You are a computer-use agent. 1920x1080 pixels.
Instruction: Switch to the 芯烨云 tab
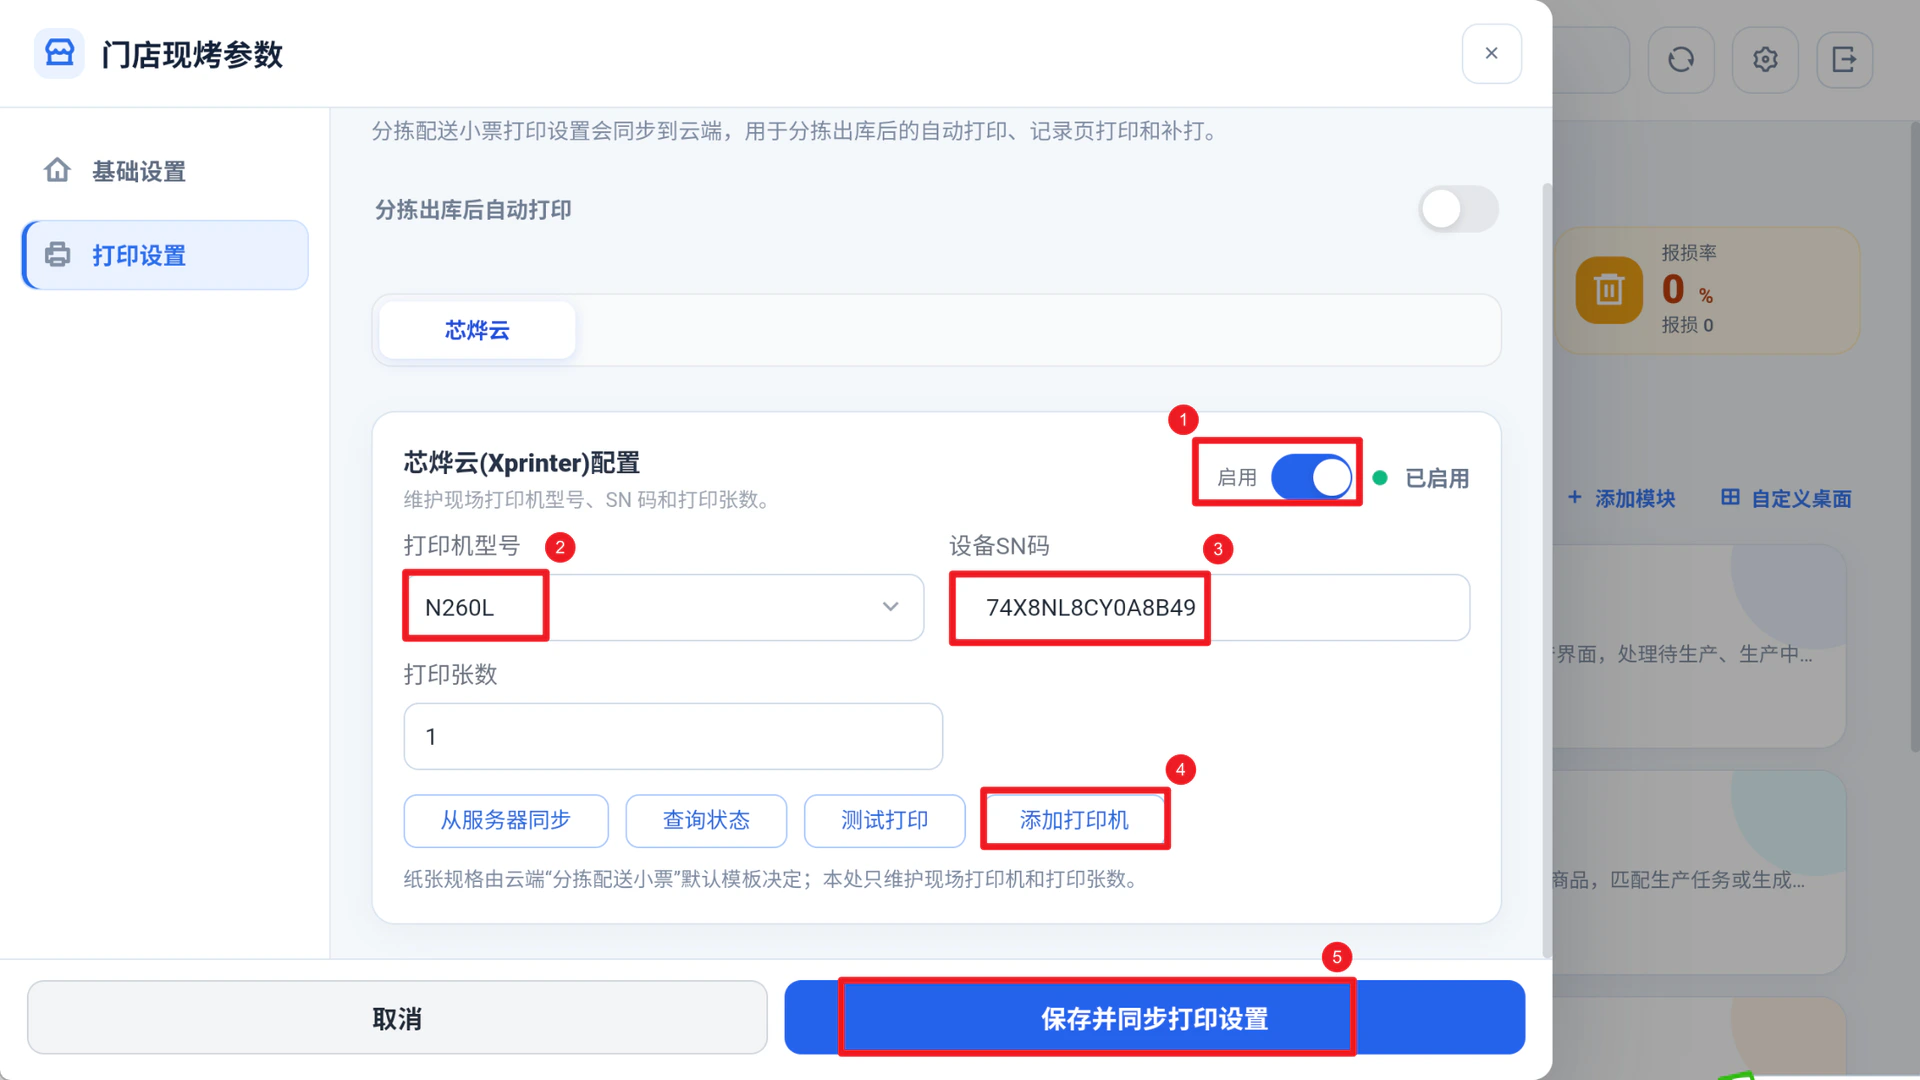click(477, 330)
